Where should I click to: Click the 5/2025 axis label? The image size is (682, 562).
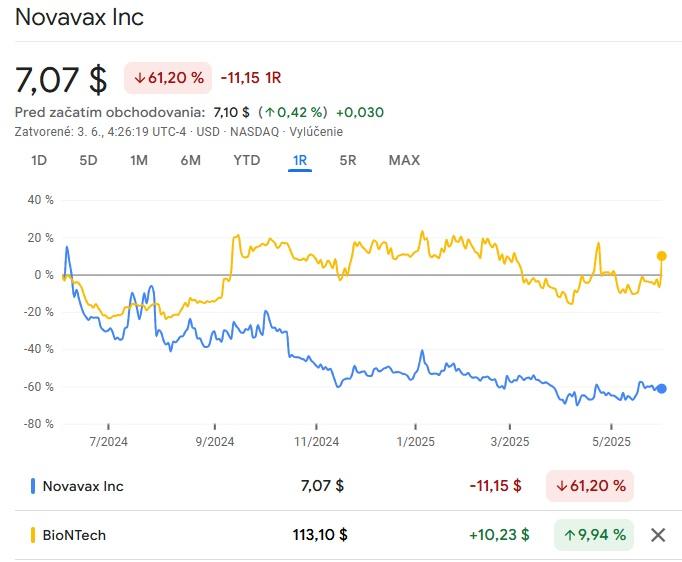coord(611,442)
